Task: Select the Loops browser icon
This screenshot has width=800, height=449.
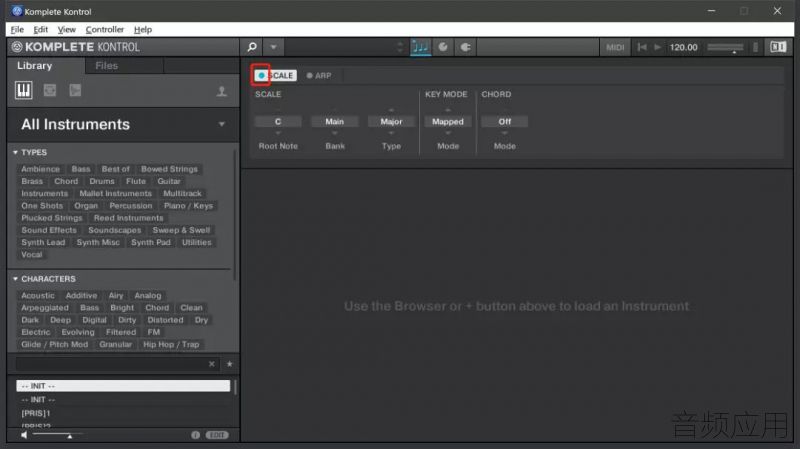Action: 49,90
